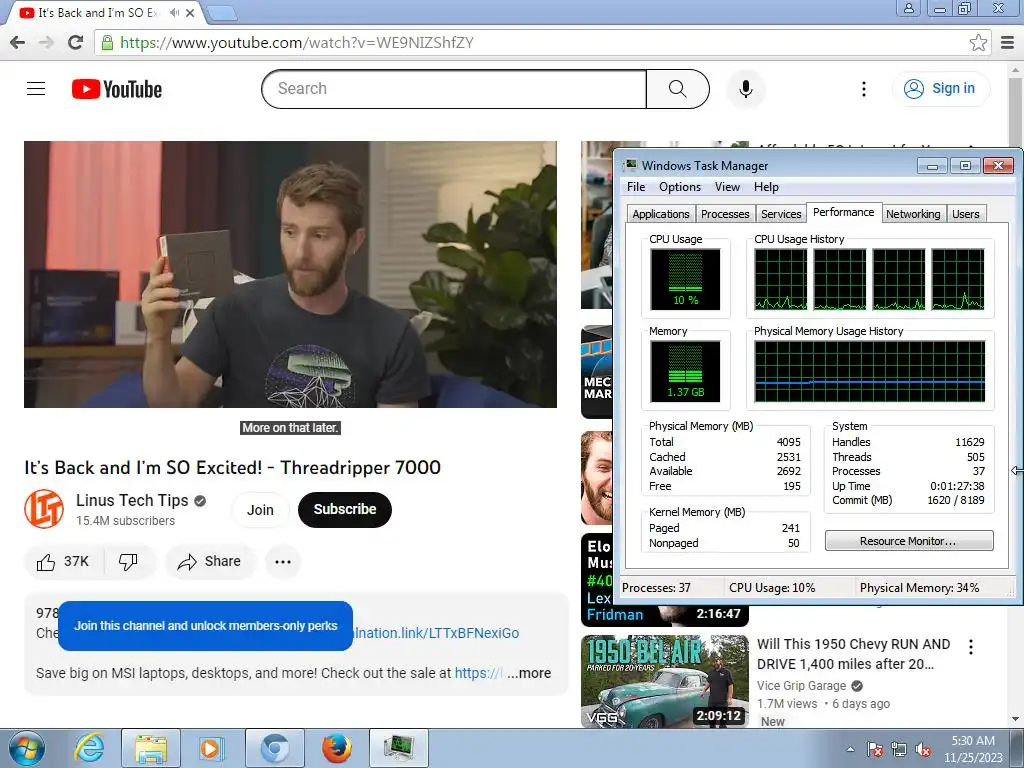Expand description with ...more
The width and height of the screenshot is (1024, 768).
pyautogui.click(x=529, y=673)
